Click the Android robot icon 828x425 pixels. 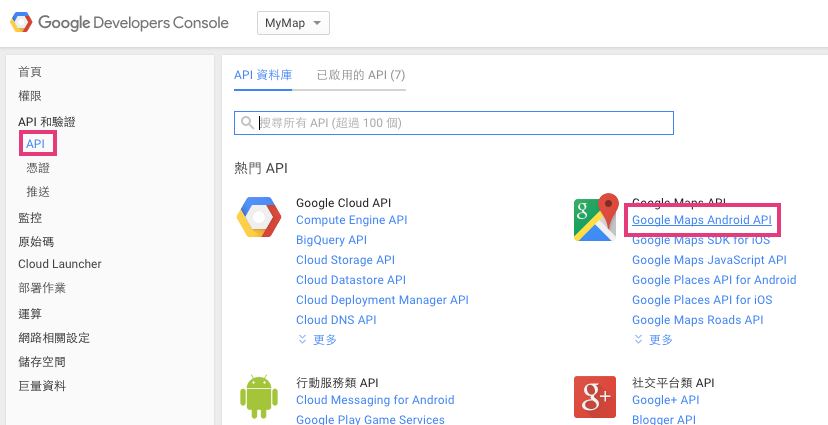click(x=259, y=397)
